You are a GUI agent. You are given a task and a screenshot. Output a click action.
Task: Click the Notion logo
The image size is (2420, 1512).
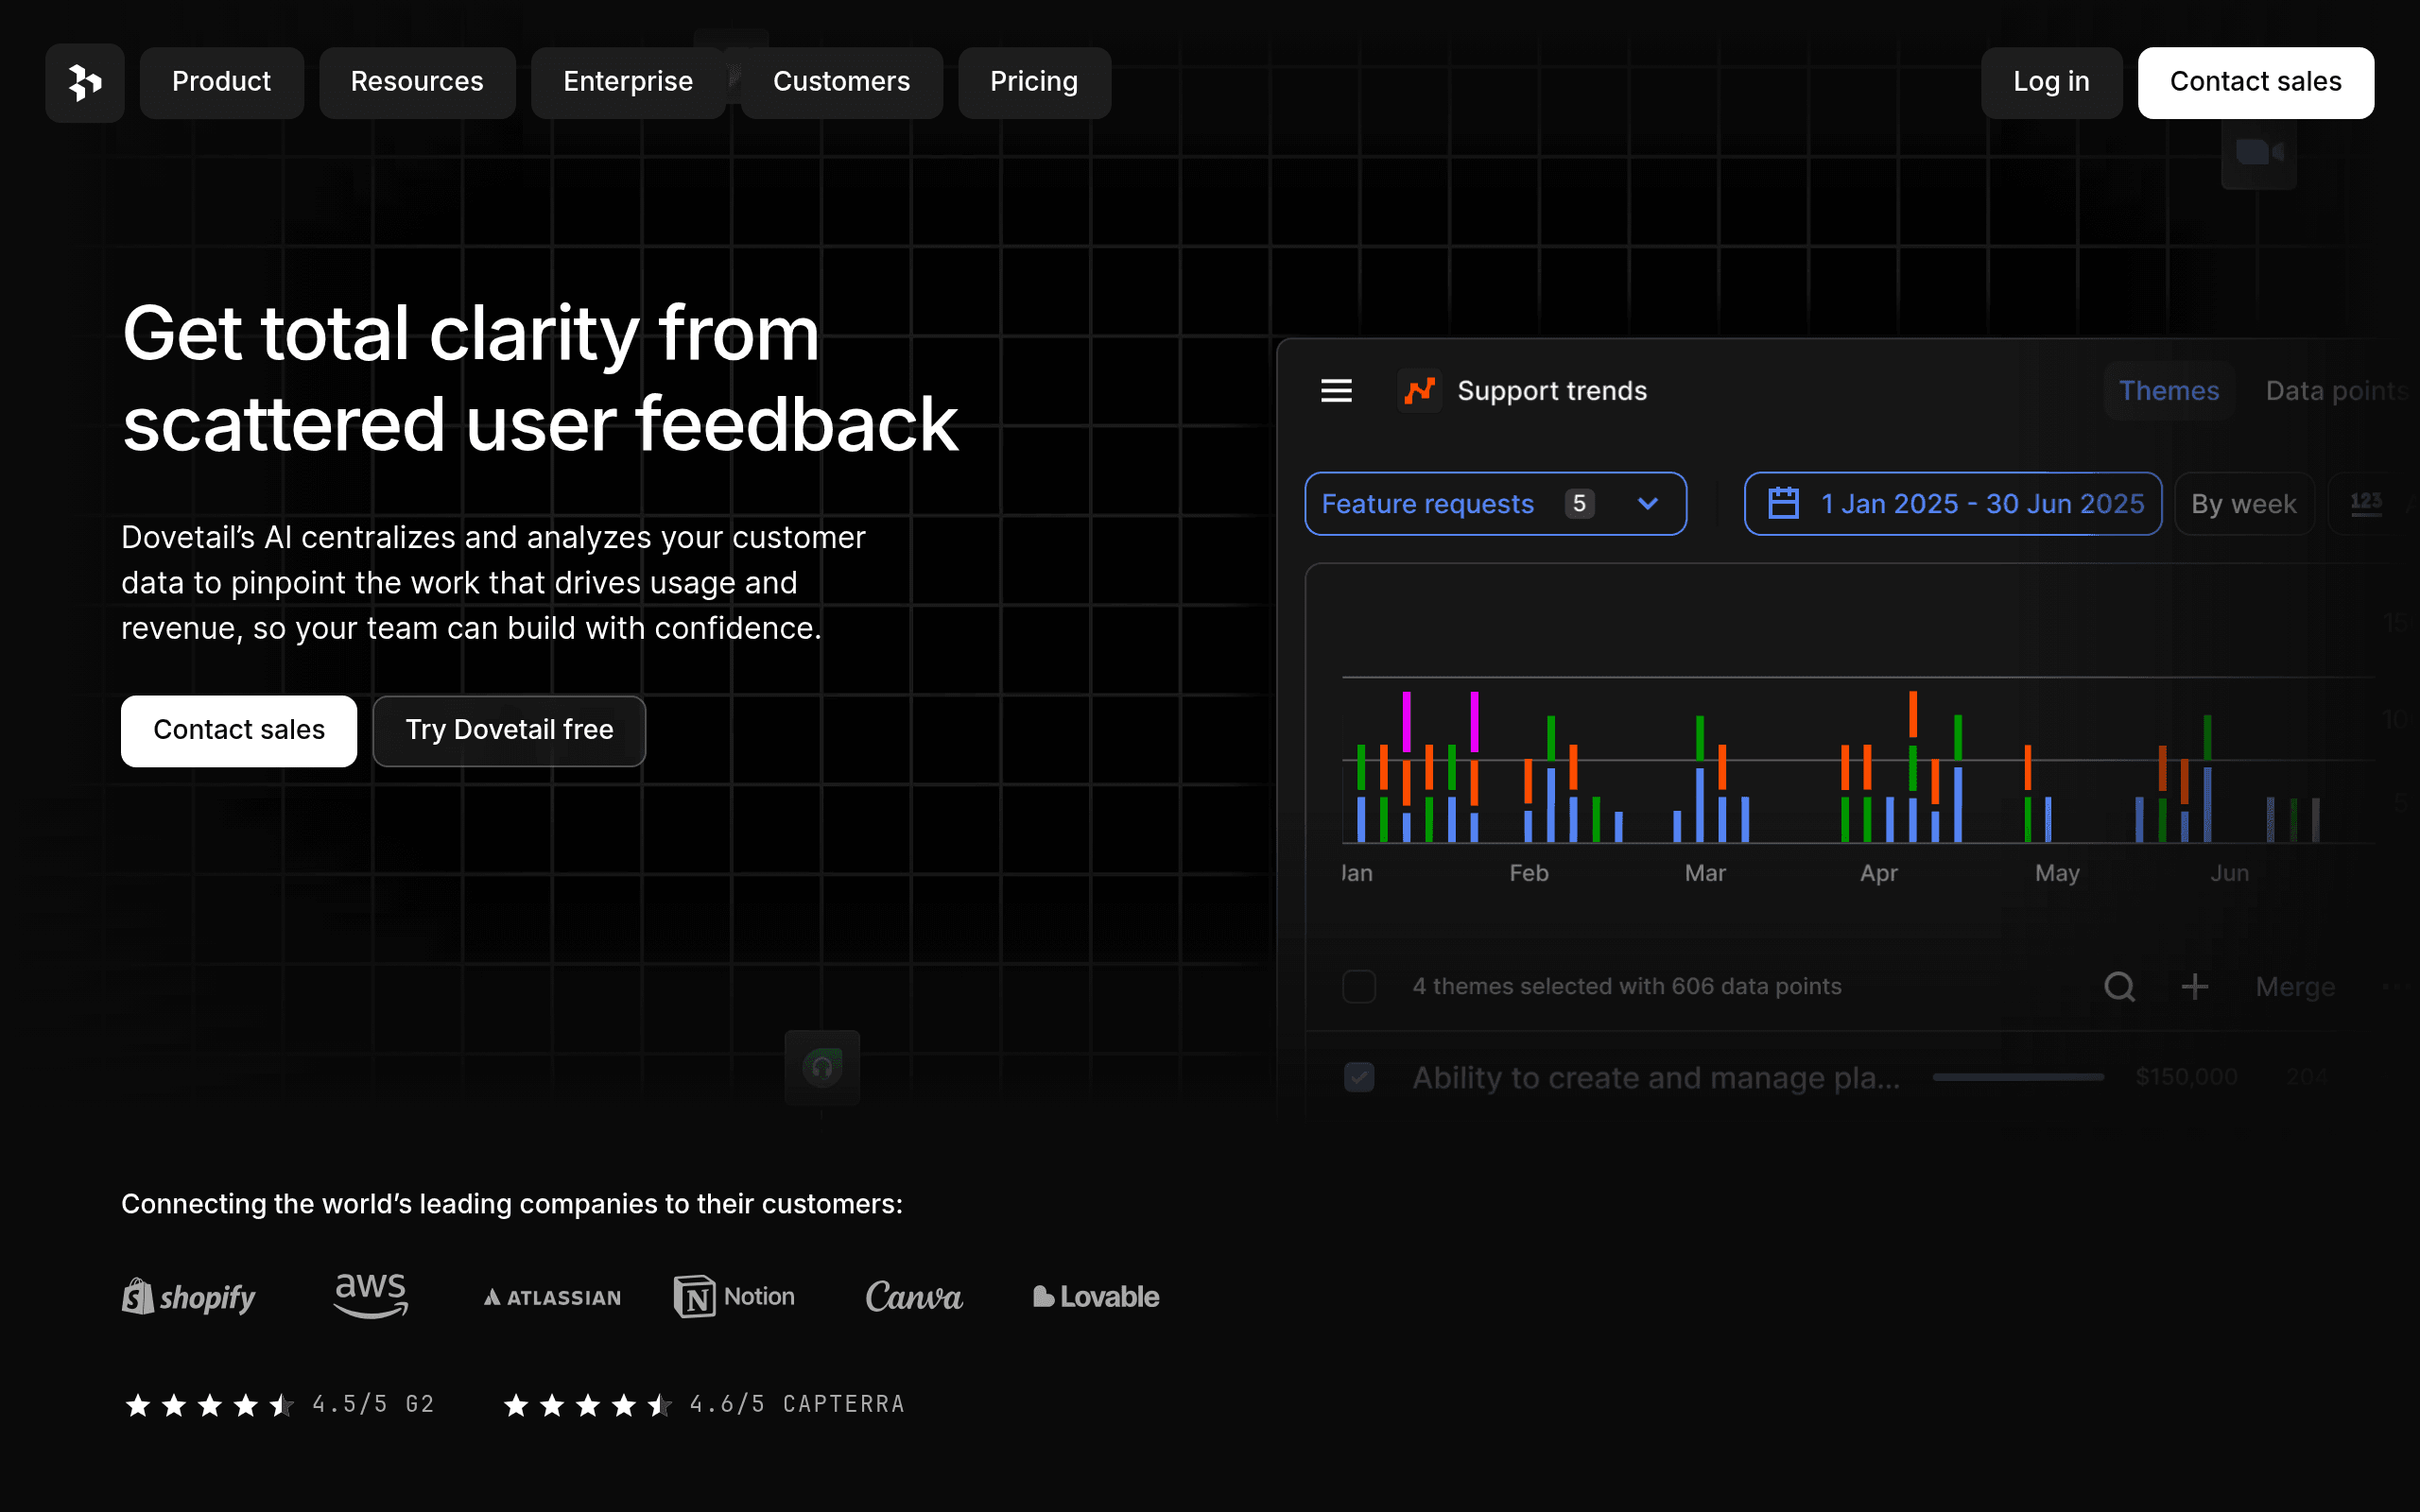coord(735,1297)
